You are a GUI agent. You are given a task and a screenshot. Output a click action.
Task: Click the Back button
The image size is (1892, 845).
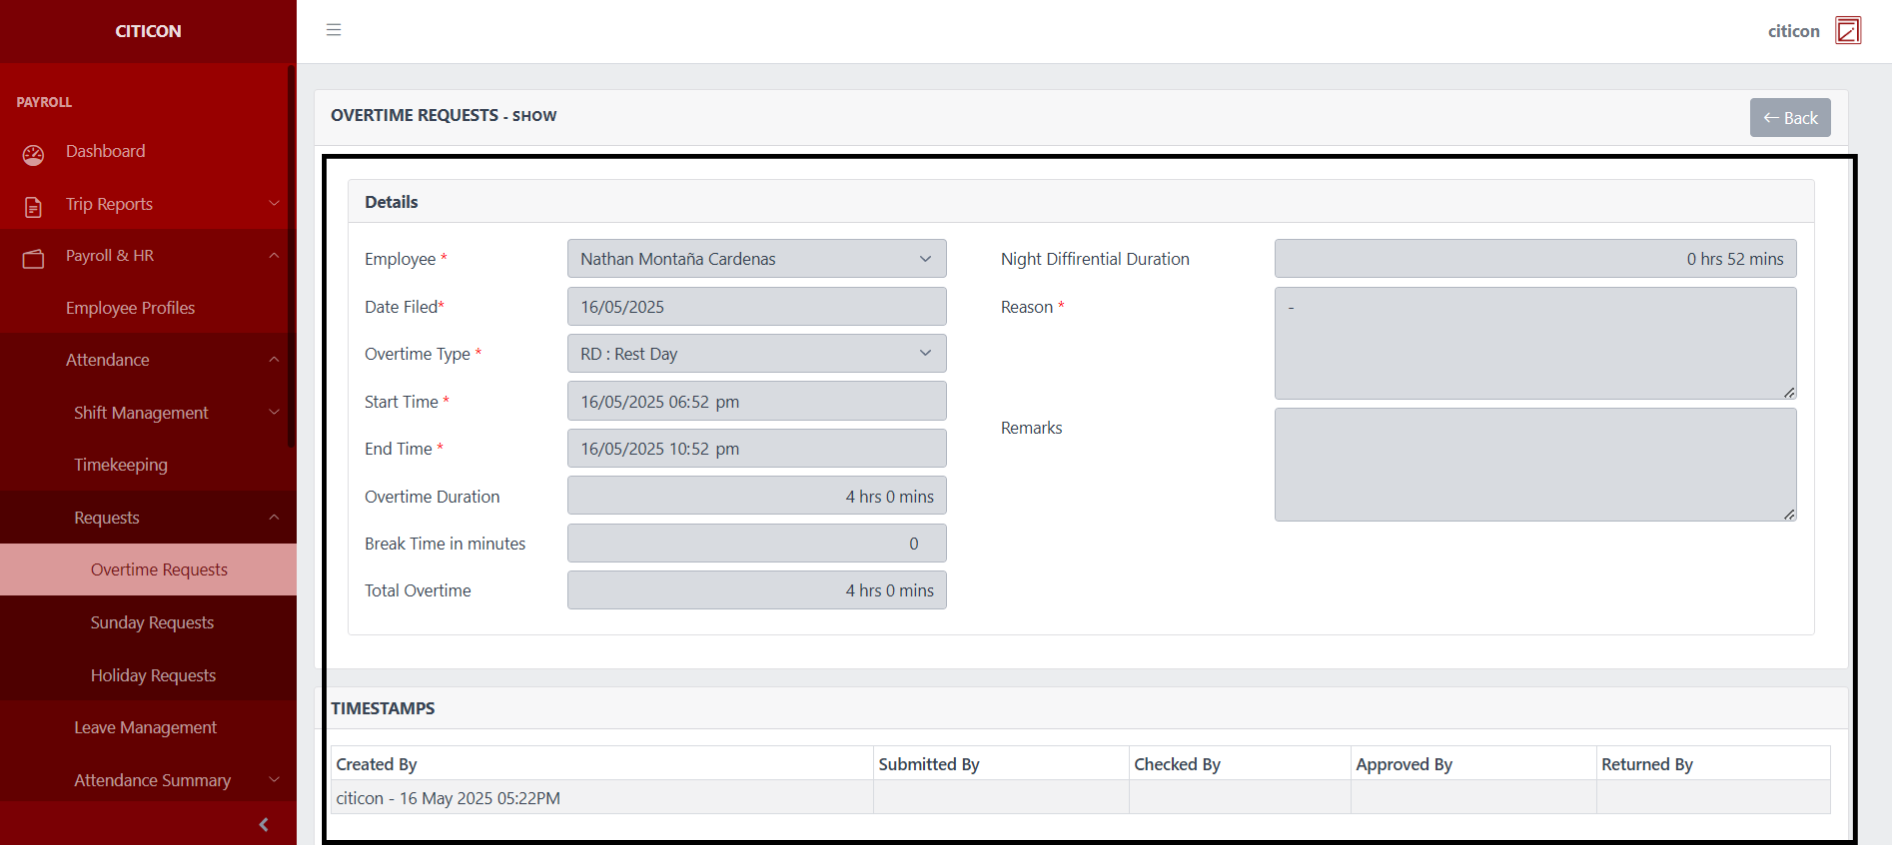click(x=1789, y=118)
